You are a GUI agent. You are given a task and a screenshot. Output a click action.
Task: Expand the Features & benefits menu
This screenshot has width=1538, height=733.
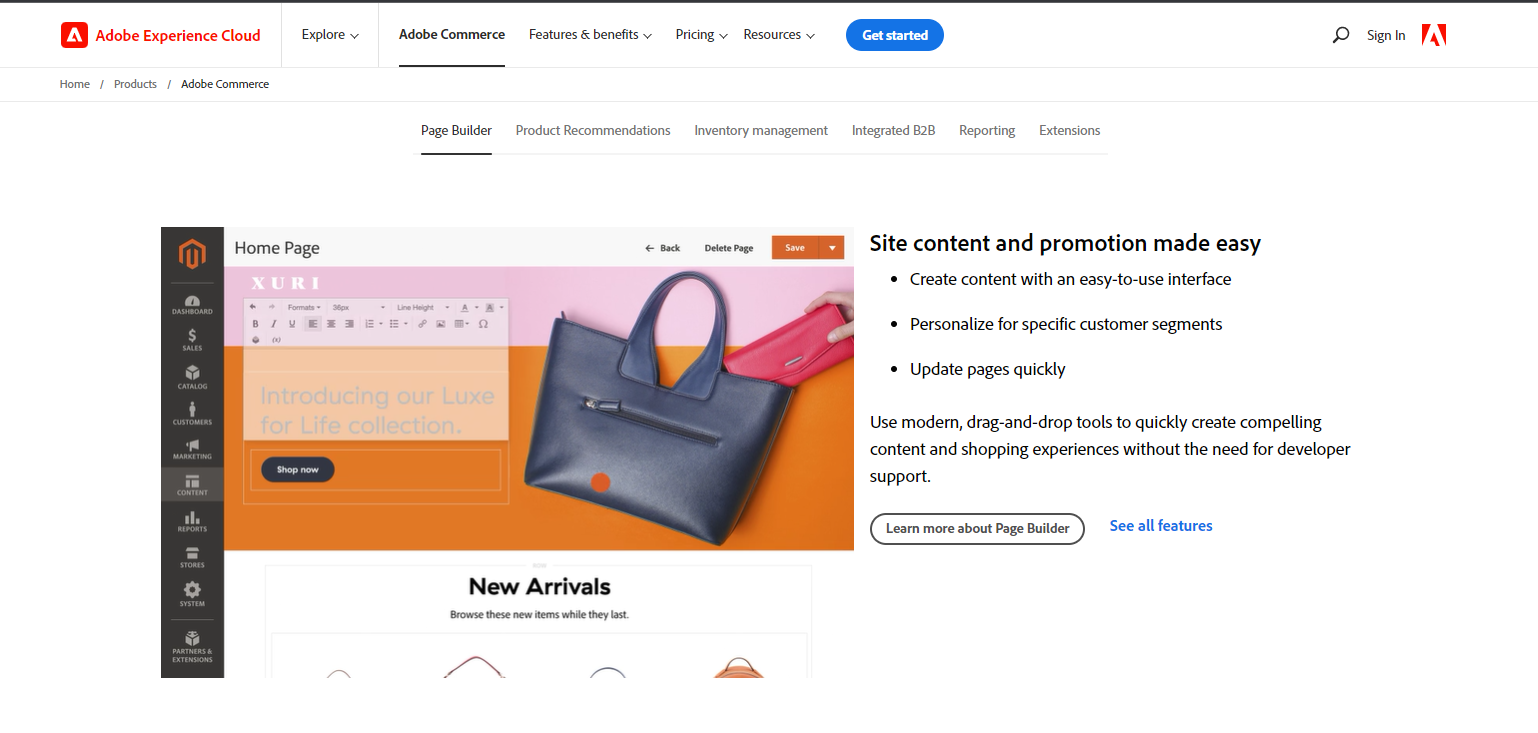[590, 35]
